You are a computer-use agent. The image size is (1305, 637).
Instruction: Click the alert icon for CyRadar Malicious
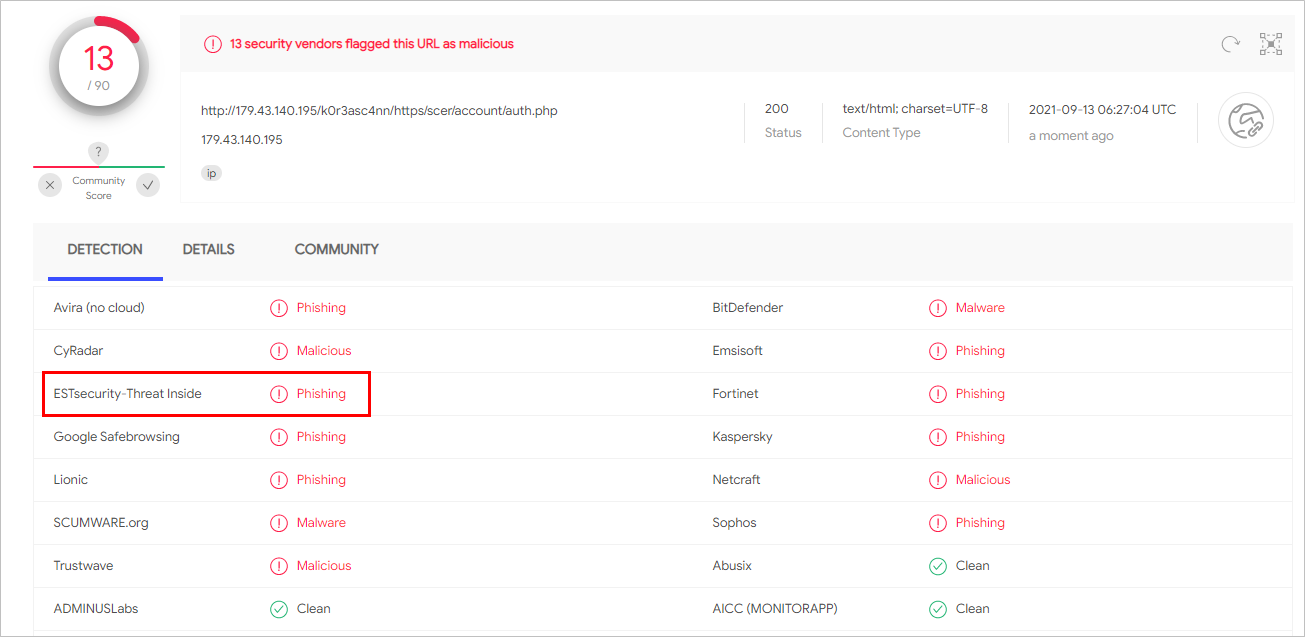(x=279, y=351)
